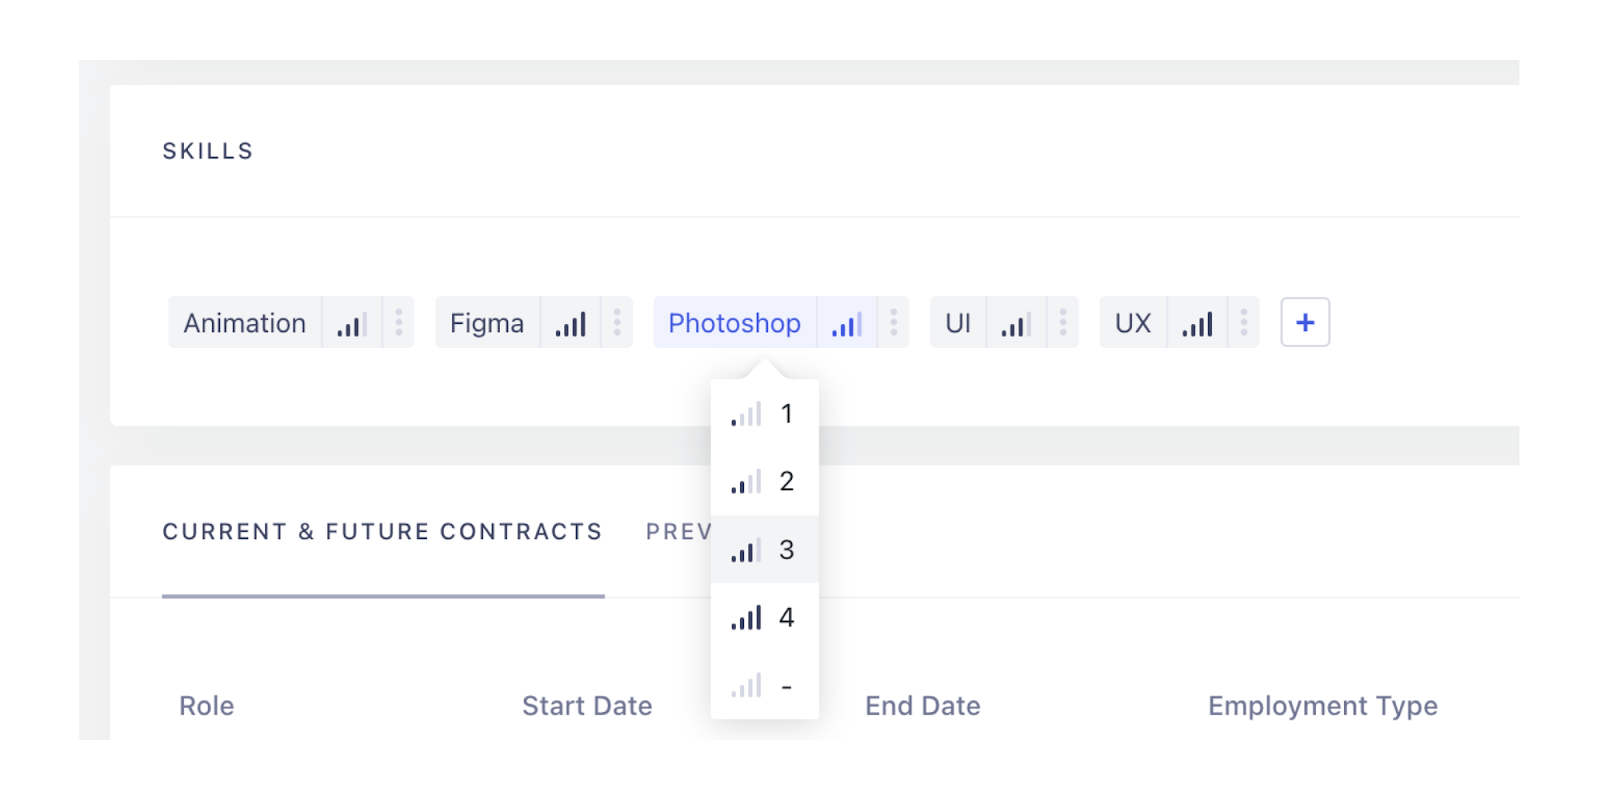Click the Animation skill level bars icon
The image size is (1600, 800).
(x=352, y=323)
